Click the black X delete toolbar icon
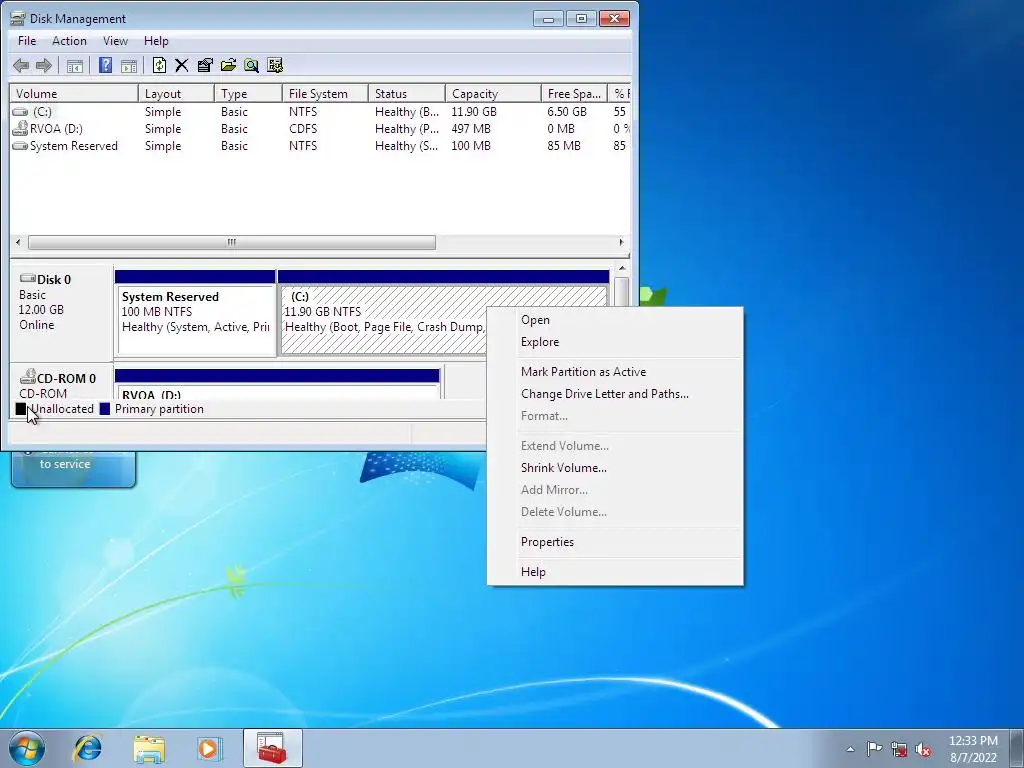The height and width of the screenshot is (768, 1024). 182,65
